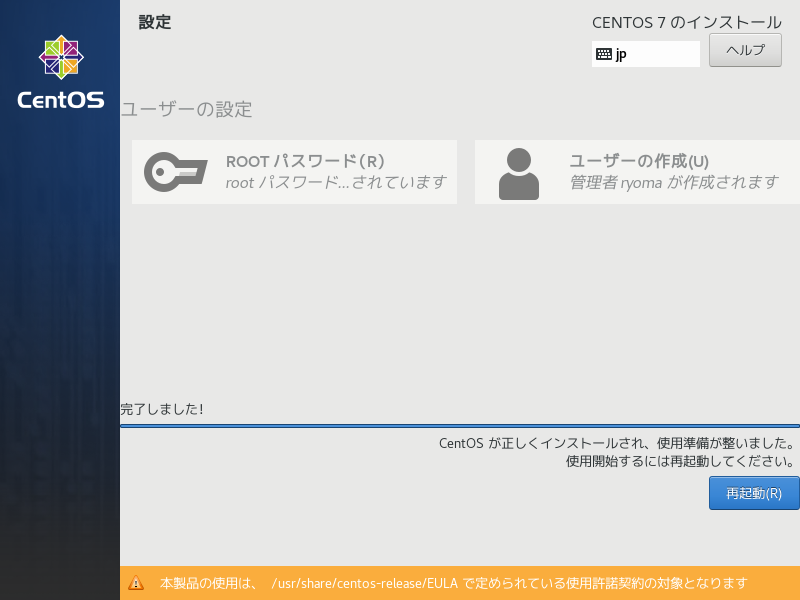Click the EULA warning triangle icon
The height and width of the screenshot is (600, 800).
pyautogui.click(x=136, y=583)
